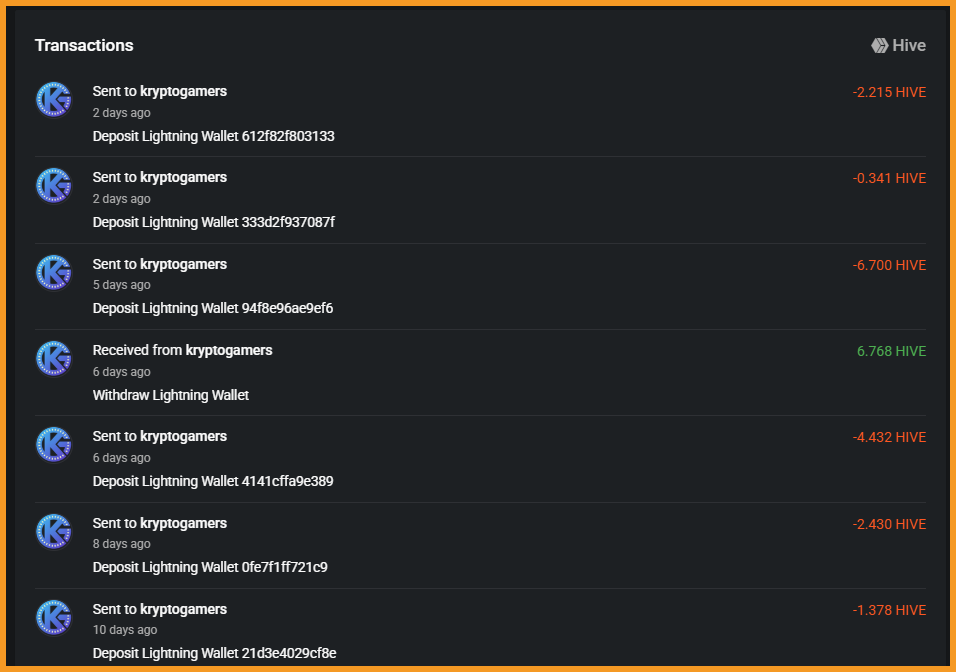Viewport: 956px width, 672px height.
Task: Click memo Deposit Lightning Wallet 94f8e96ae9ef6
Action: click(213, 308)
